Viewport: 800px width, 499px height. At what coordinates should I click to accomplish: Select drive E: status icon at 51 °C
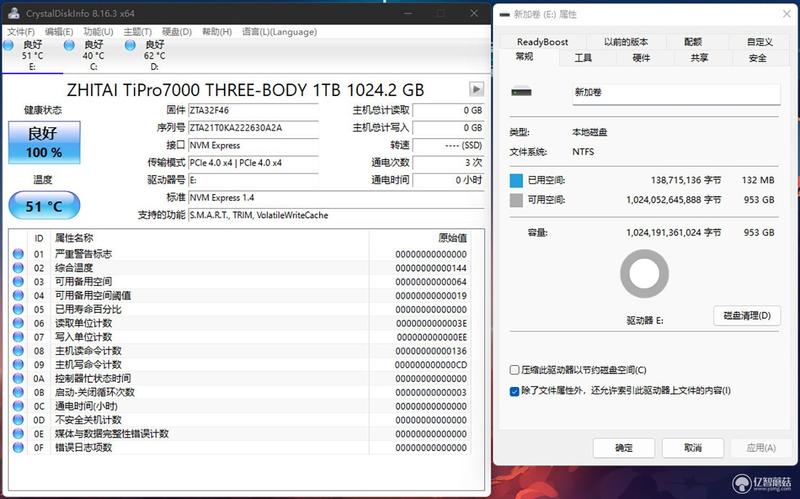coord(8,45)
